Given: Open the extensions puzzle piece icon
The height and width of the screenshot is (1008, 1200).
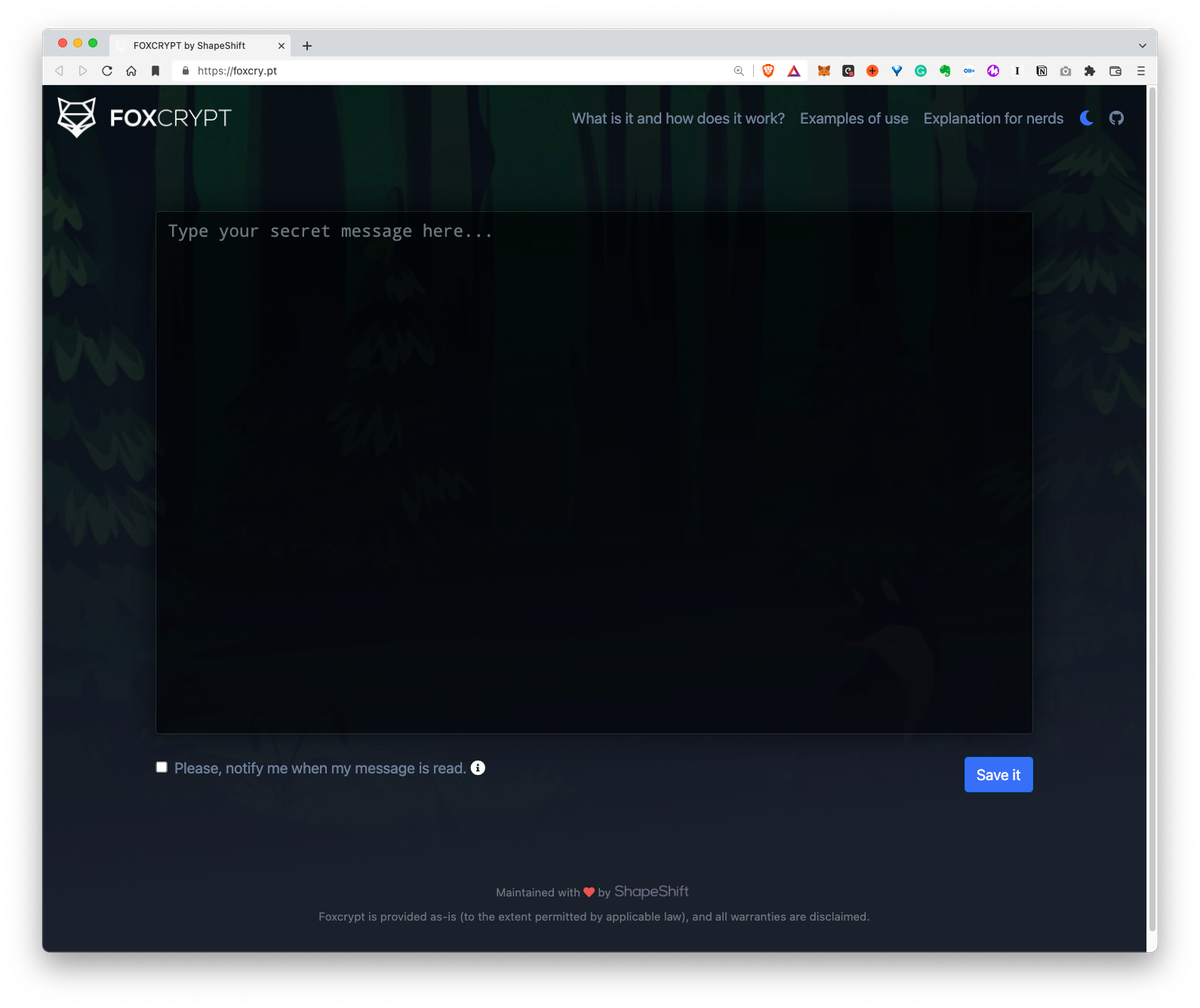Looking at the screenshot, I should 1089,70.
